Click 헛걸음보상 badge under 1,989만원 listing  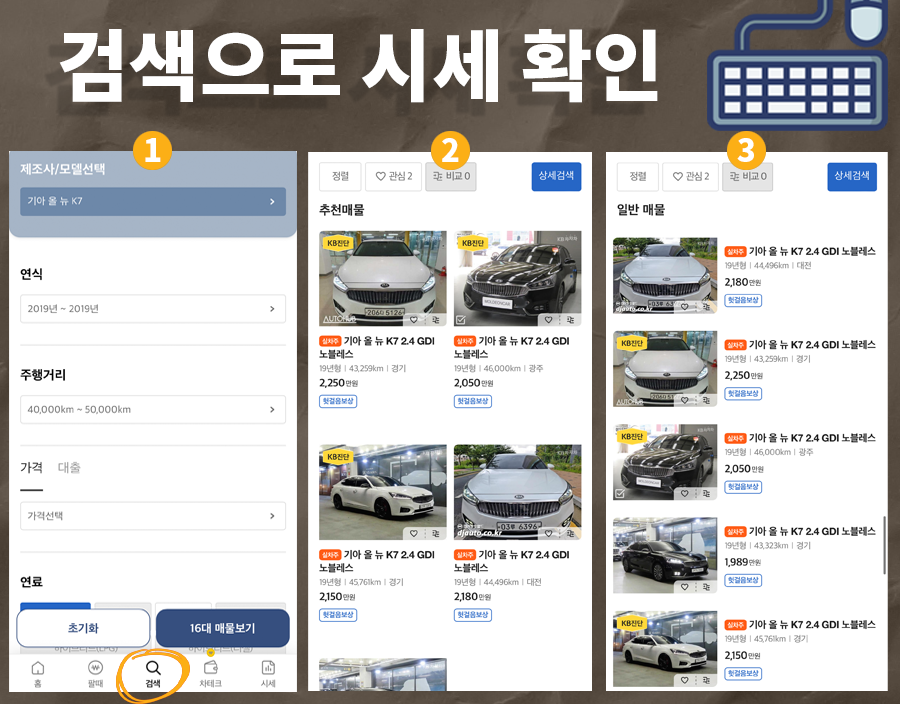743,580
